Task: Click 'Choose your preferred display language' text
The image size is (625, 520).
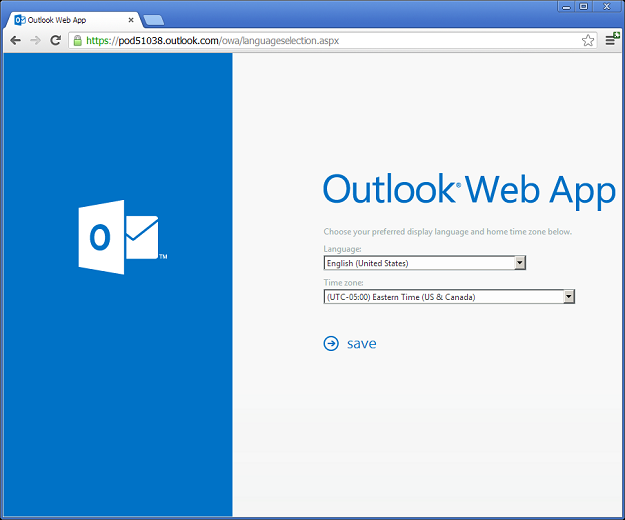Action: 448,232
